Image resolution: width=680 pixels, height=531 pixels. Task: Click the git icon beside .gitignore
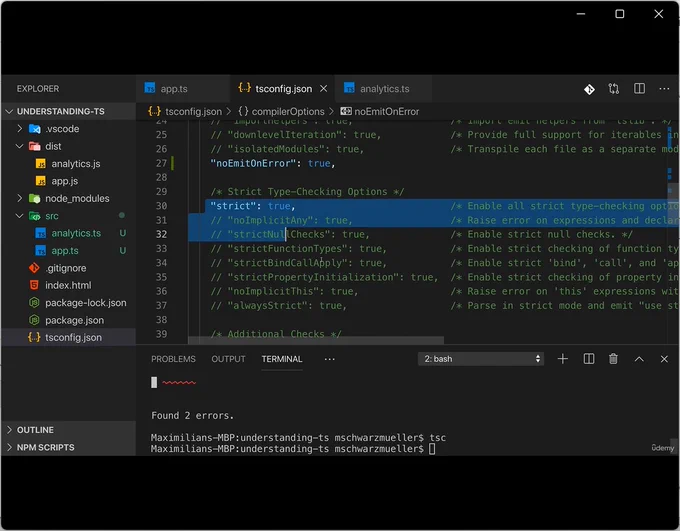(34, 268)
